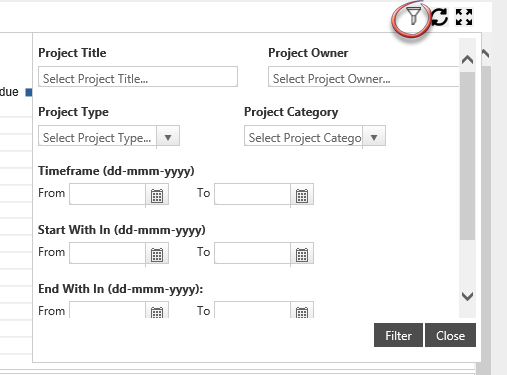Open calendar for Timeframe To date

(302, 195)
